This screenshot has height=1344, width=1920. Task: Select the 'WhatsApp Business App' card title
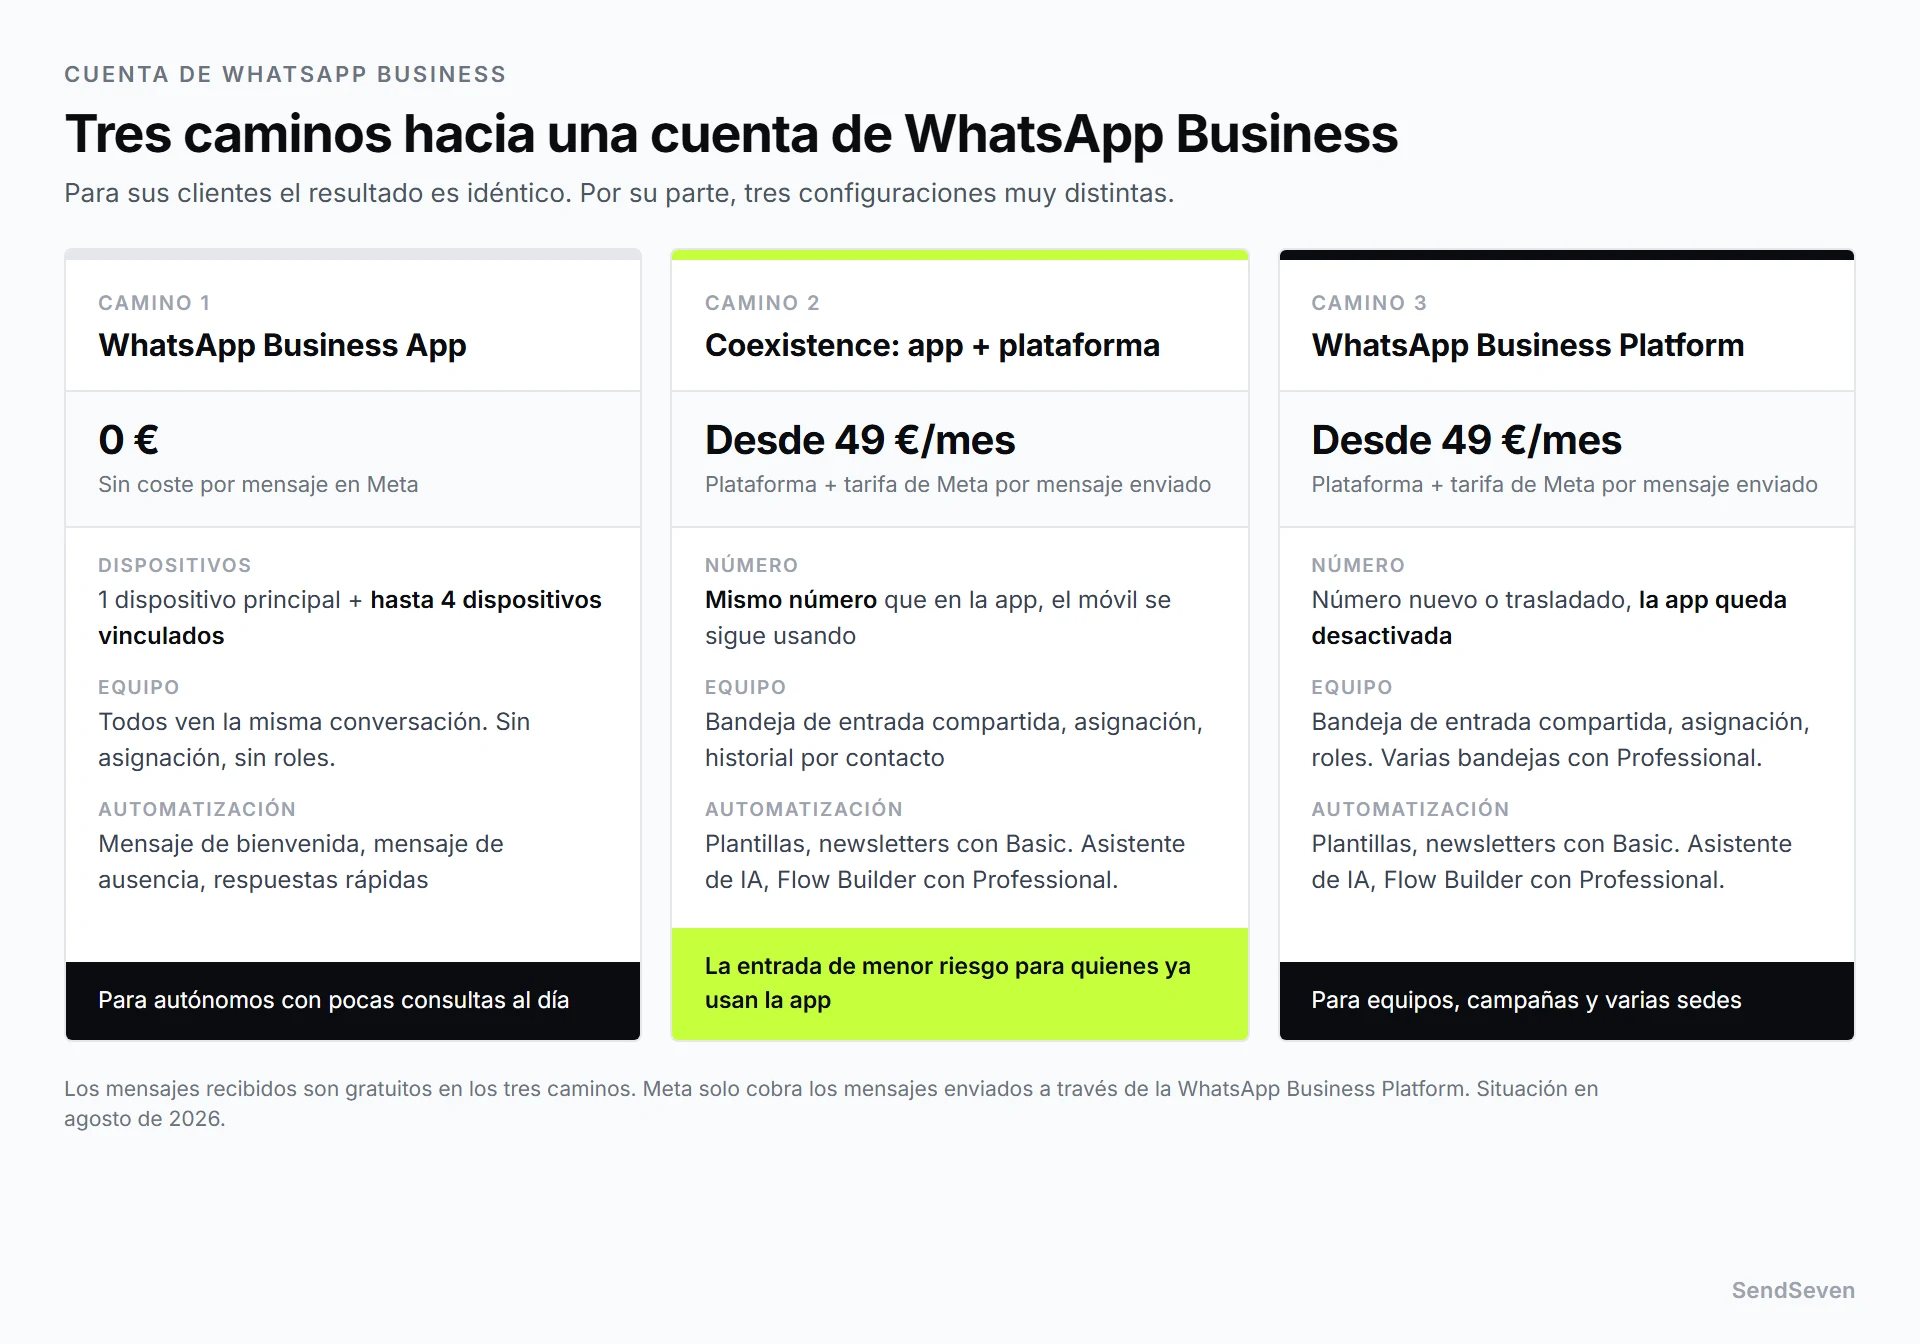pyautogui.click(x=282, y=345)
